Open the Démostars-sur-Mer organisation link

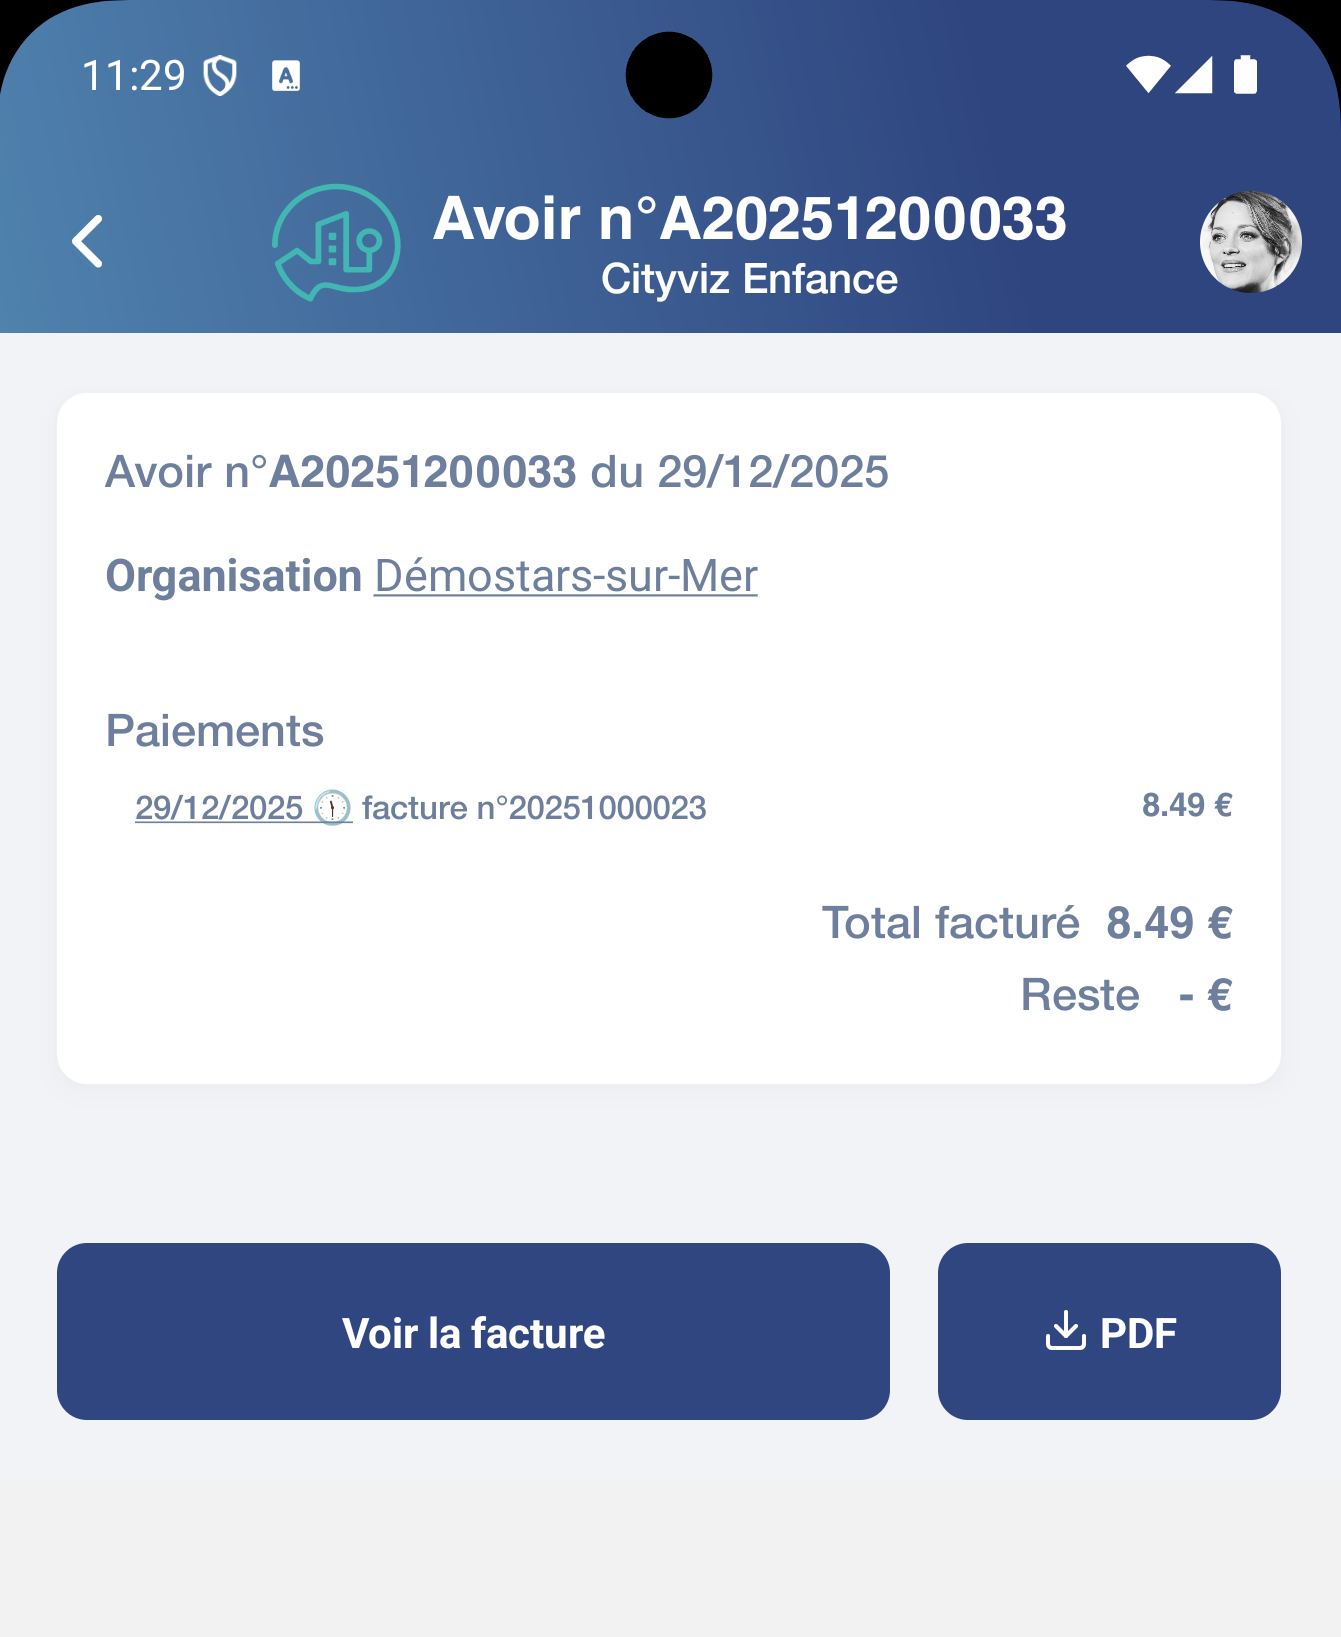566,576
